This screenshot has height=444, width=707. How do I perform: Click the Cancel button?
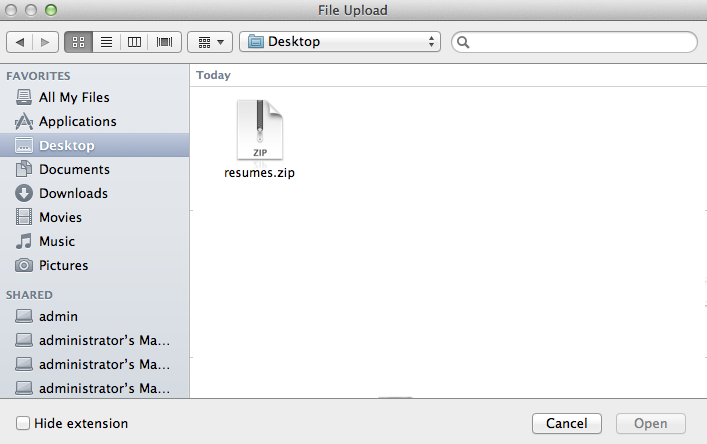coord(567,423)
